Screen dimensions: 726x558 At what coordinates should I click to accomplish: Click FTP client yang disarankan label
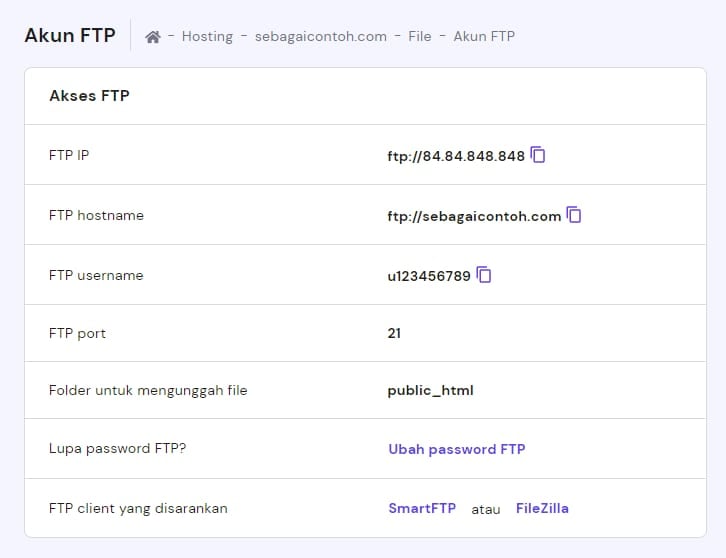[x=138, y=508]
